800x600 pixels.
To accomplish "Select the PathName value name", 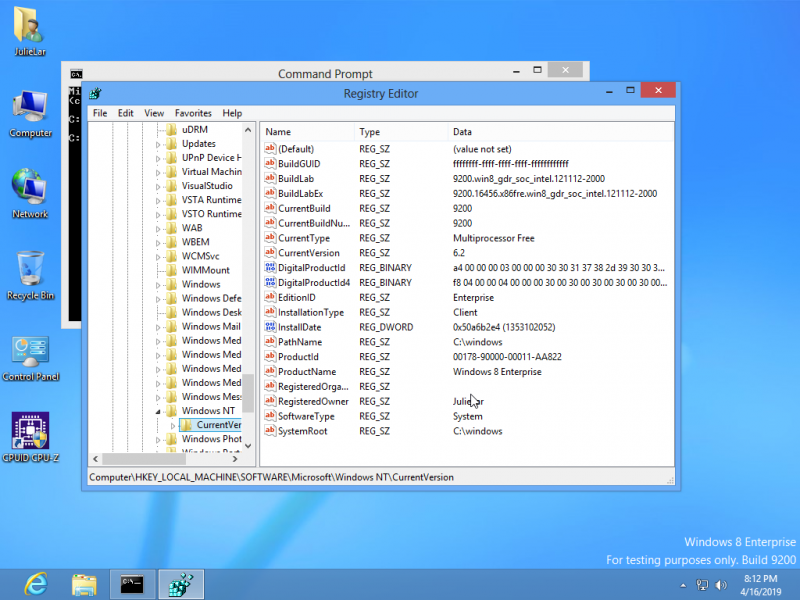I will pyautogui.click(x=299, y=342).
